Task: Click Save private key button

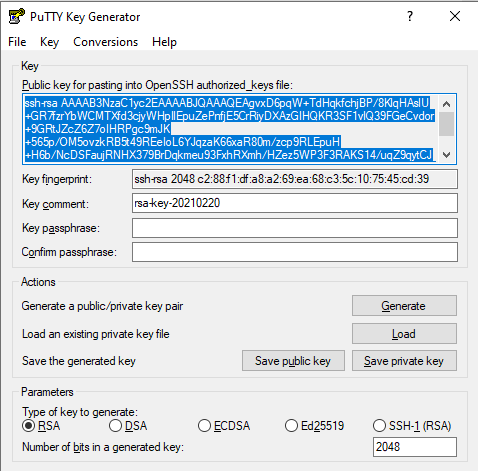Action: click(404, 361)
